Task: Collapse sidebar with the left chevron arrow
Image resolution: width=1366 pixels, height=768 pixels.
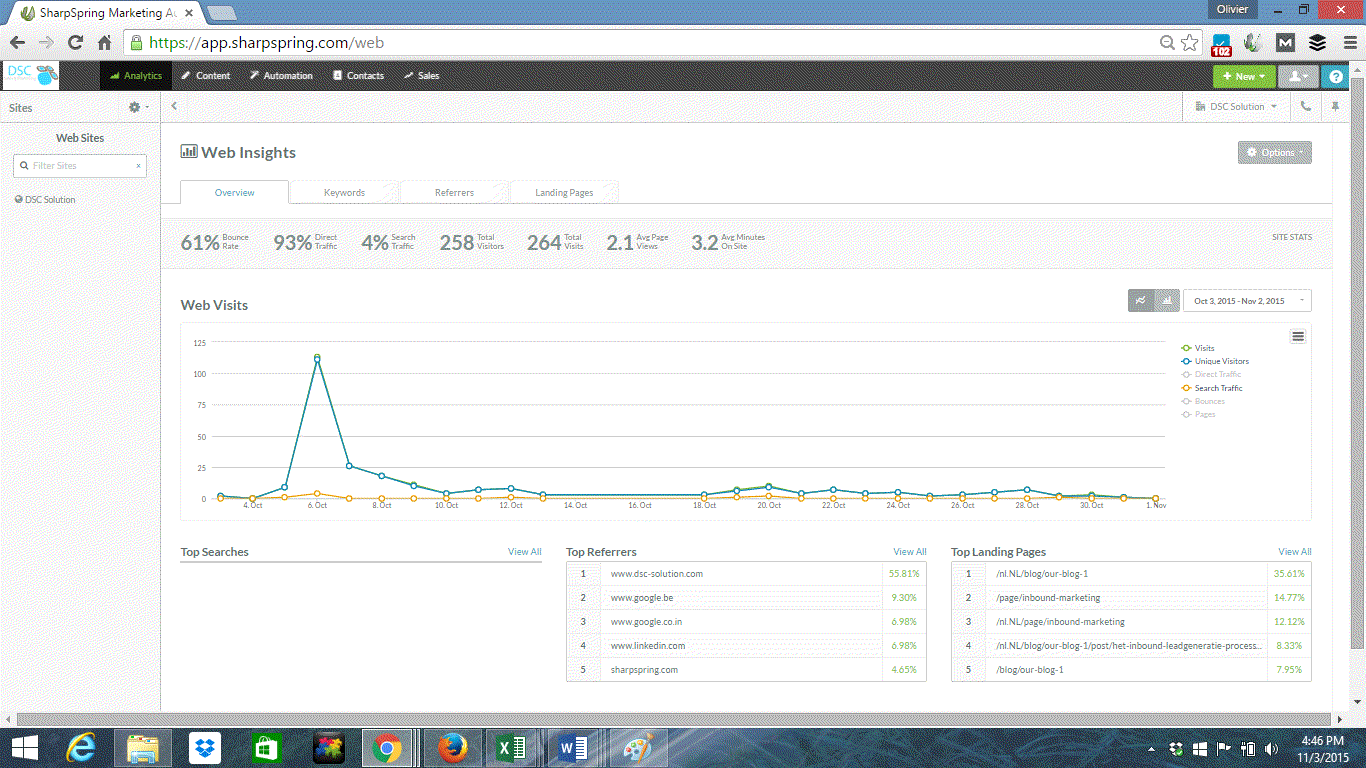Action: [174, 106]
